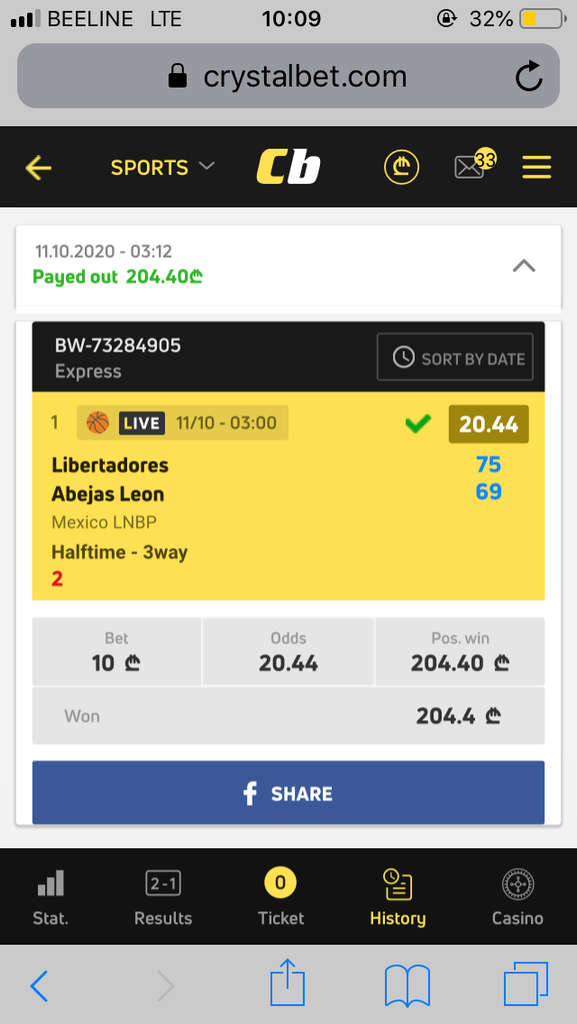Share the winning bet on Facebook
Image resolution: width=577 pixels, height=1024 pixels.
[x=288, y=793]
